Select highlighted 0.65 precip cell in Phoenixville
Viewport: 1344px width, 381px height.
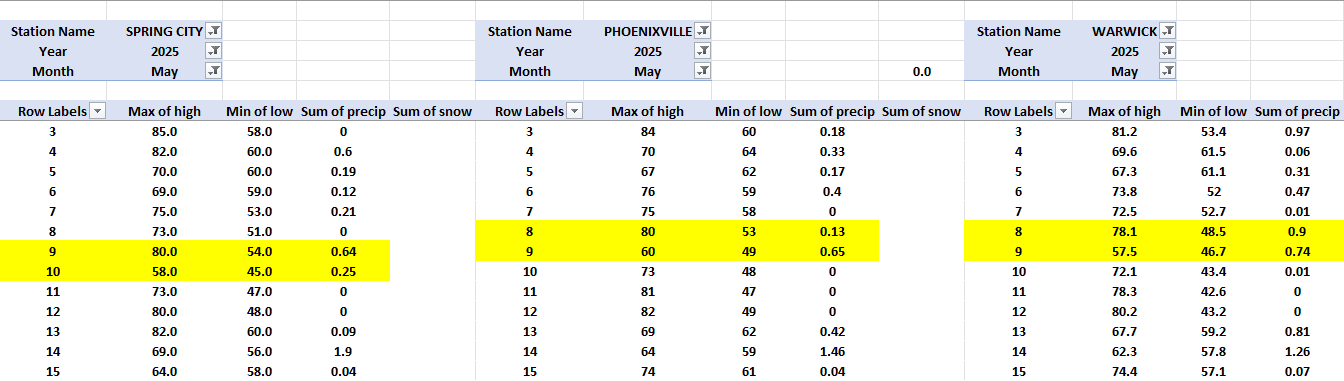tap(833, 251)
